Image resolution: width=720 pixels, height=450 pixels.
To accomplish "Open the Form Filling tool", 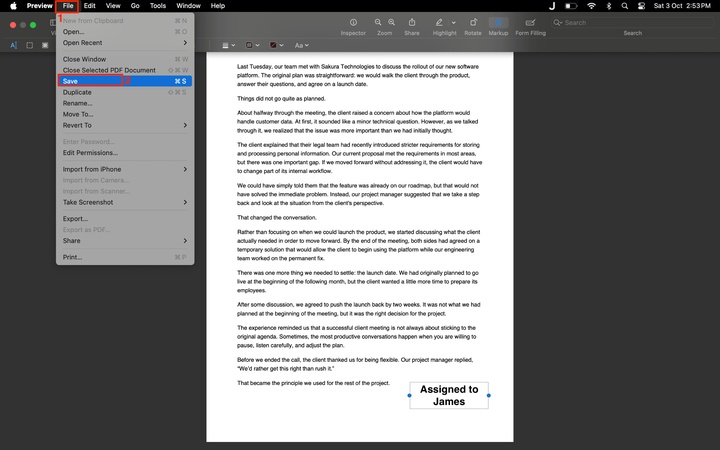I will tap(530, 22).
